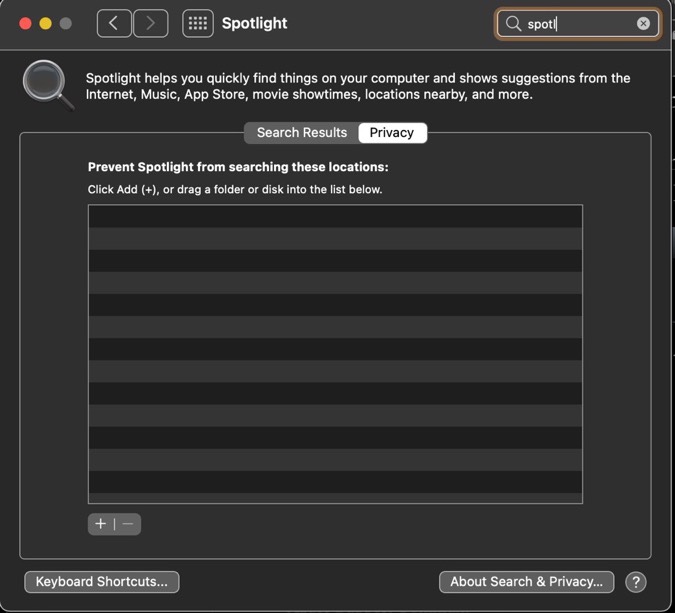The image size is (675, 613).
Task: Add a location with the plus button
Action: pyautogui.click(x=101, y=524)
